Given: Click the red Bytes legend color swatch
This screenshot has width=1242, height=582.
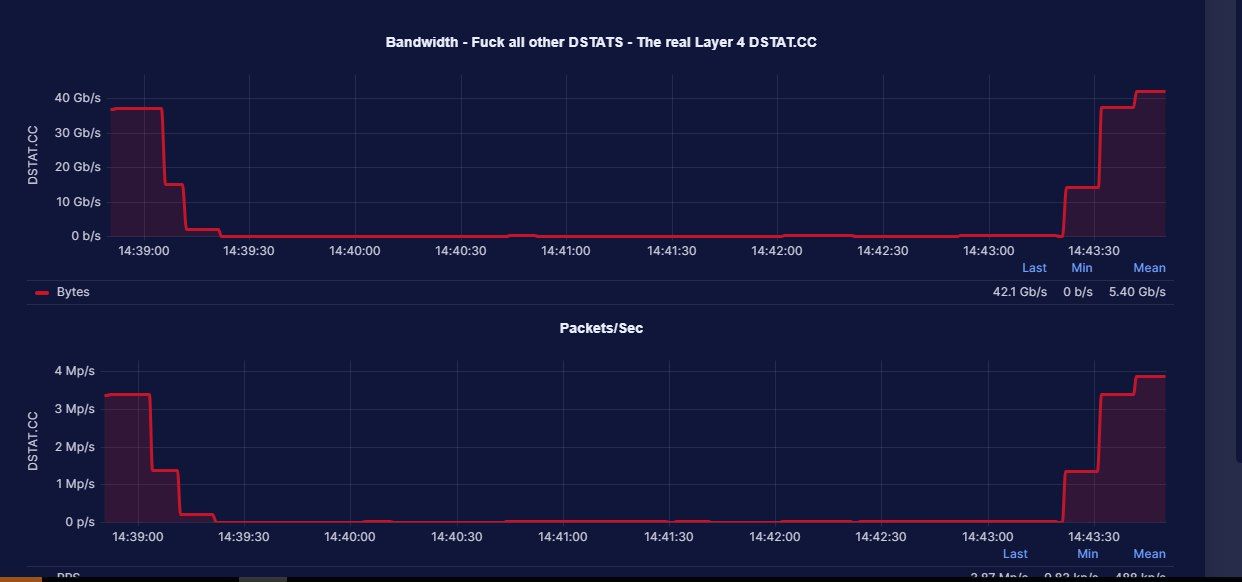Looking at the screenshot, I should pyautogui.click(x=42, y=293).
